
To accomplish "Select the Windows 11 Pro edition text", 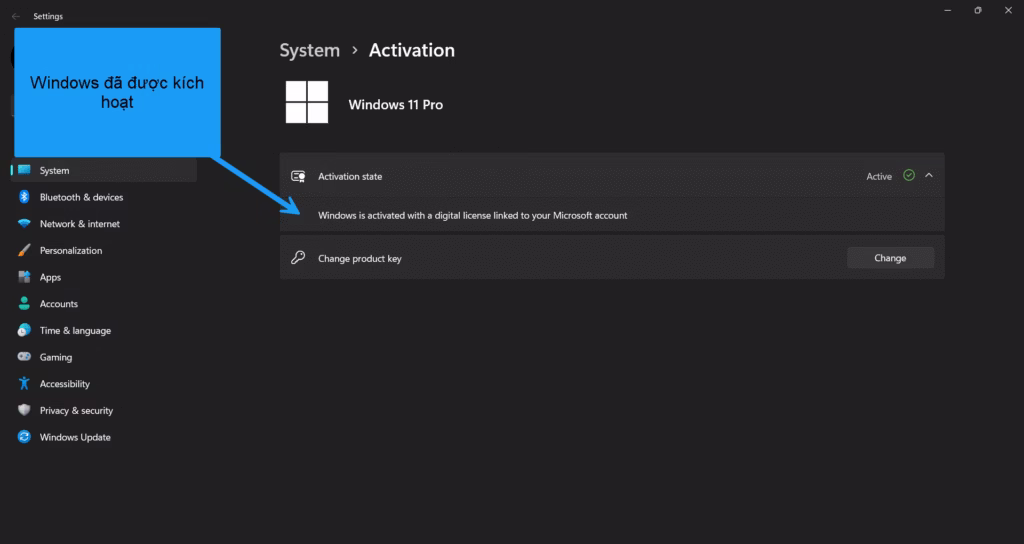I will click(396, 104).
